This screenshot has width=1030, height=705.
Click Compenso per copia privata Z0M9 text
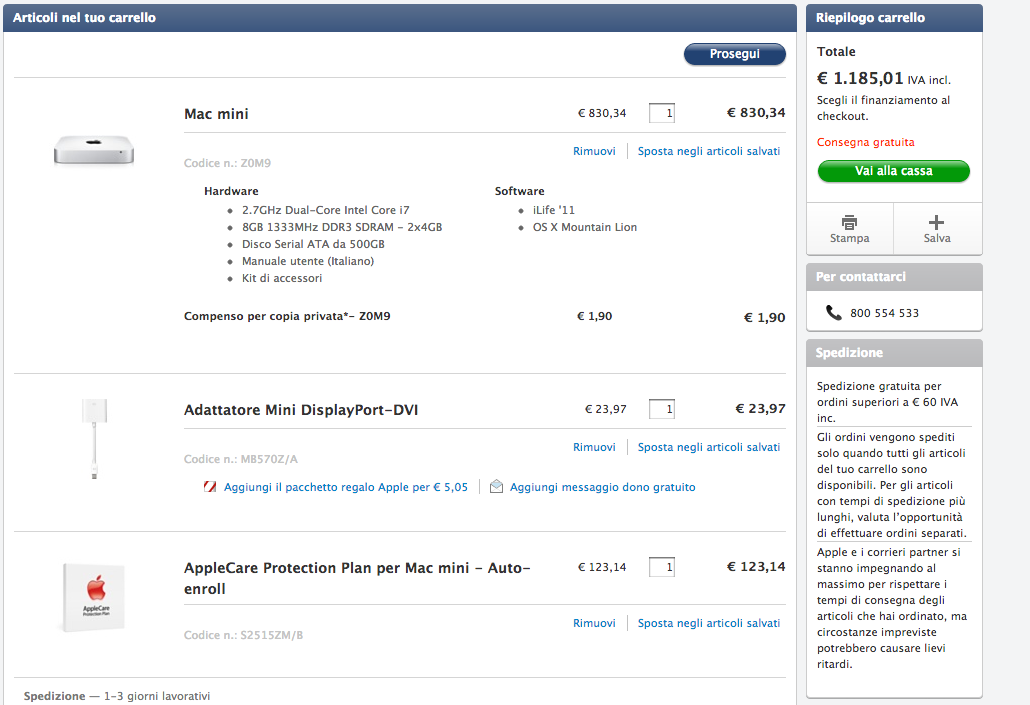287,316
